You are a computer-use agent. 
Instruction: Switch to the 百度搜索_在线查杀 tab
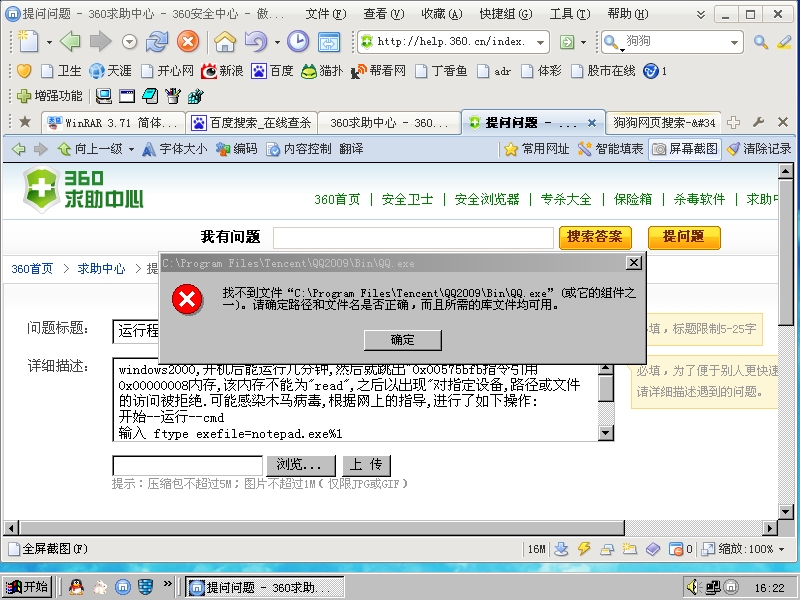click(x=251, y=123)
